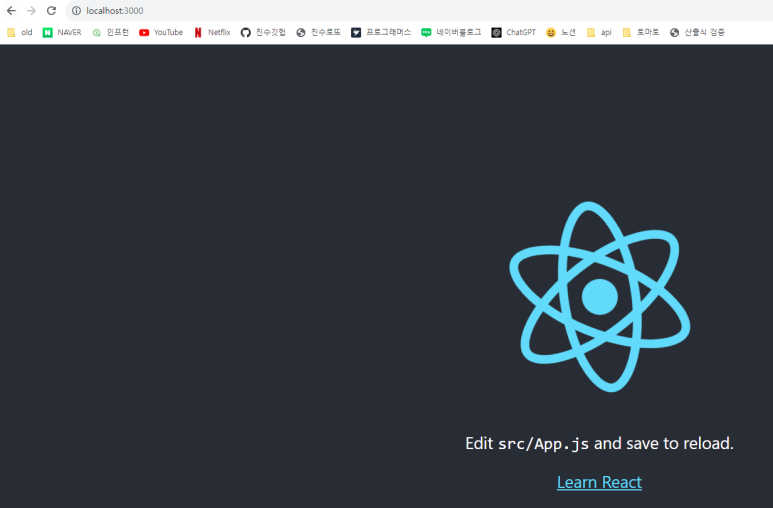Focus the localhost:3000 address bar
This screenshot has width=773, height=508.
[419, 10]
